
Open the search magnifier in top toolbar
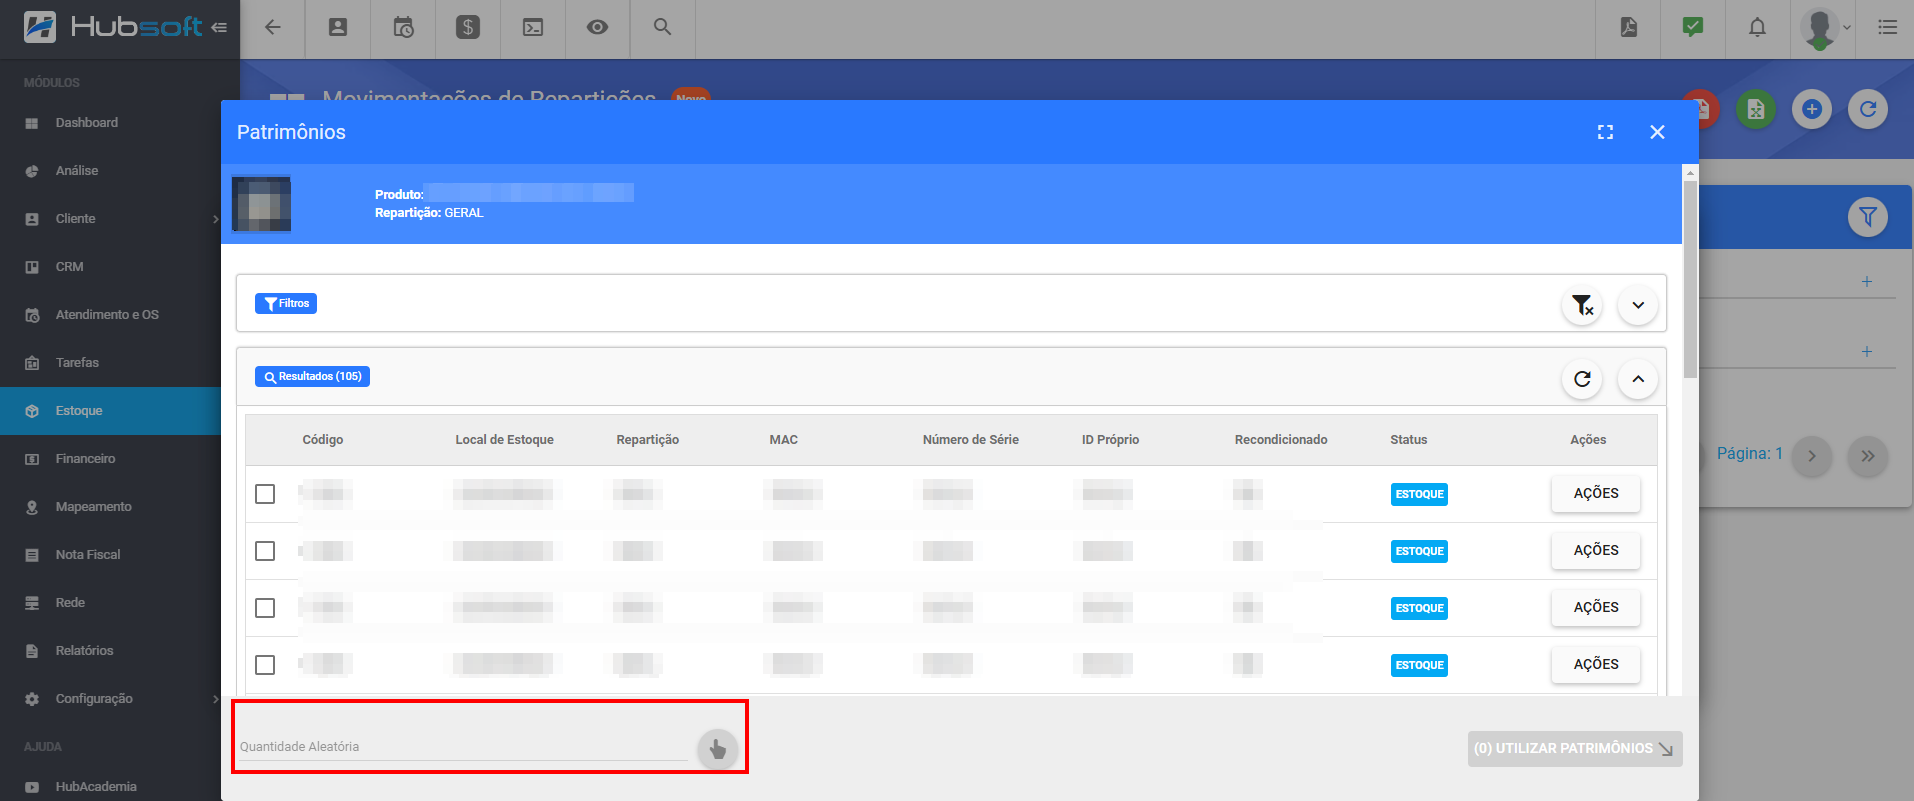tap(662, 28)
